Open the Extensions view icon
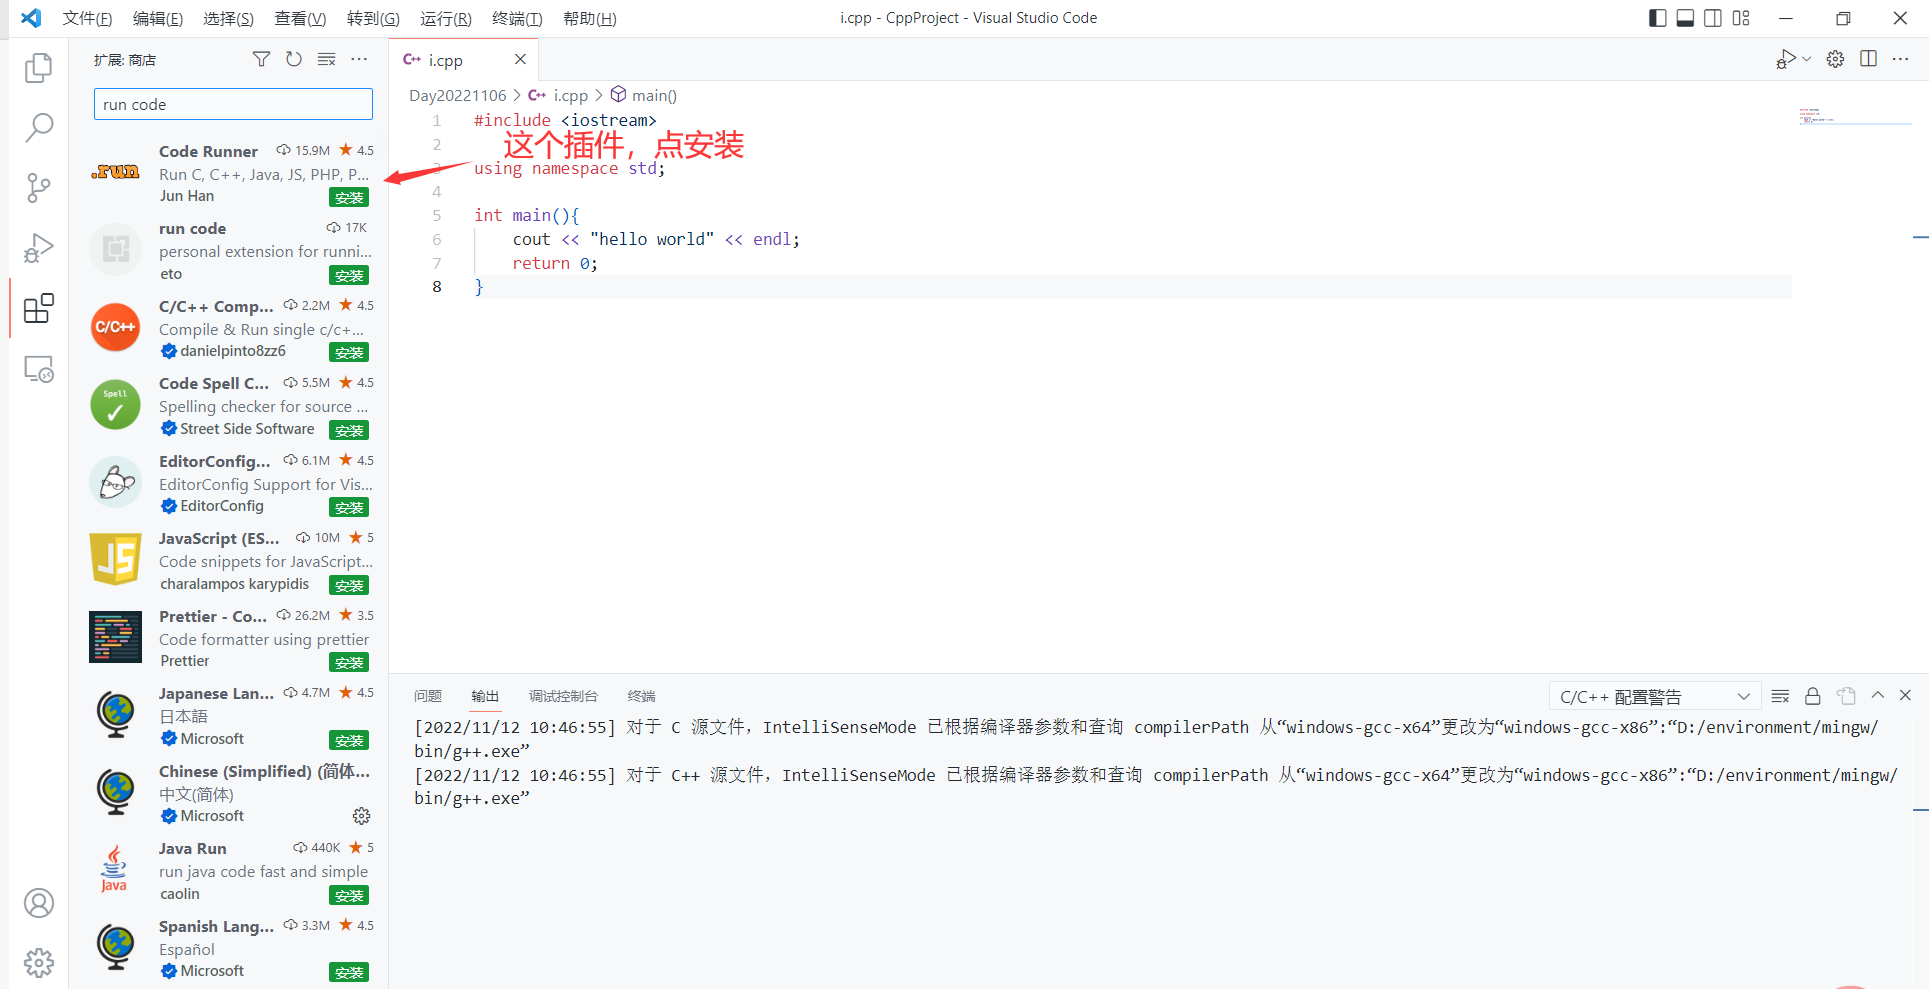This screenshot has width=1929, height=989. (x=38, y=308)
